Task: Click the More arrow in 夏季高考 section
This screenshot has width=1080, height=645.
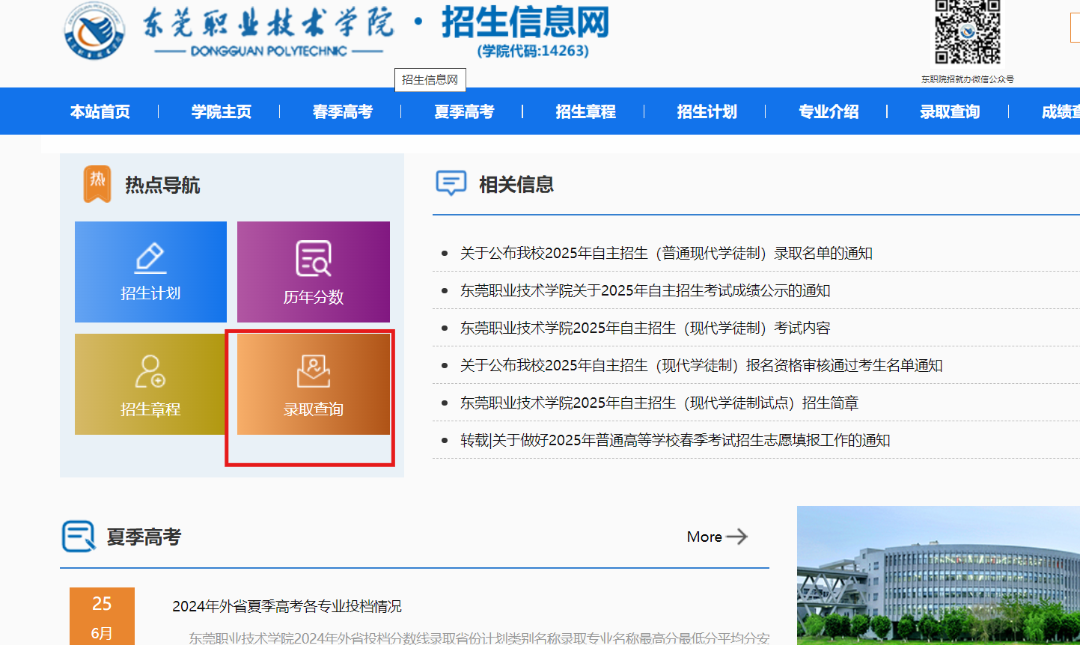Action: pyautogui.click(x=715, y=537)
